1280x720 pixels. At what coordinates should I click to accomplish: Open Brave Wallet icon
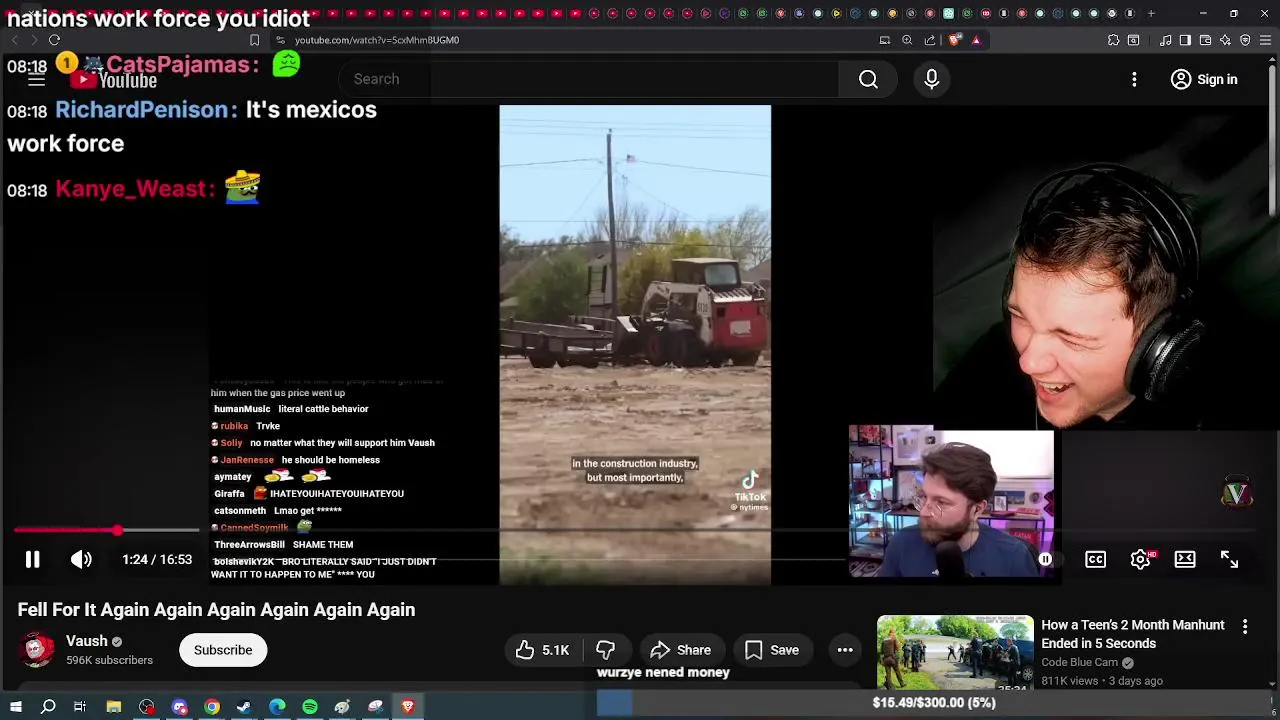1205,40
